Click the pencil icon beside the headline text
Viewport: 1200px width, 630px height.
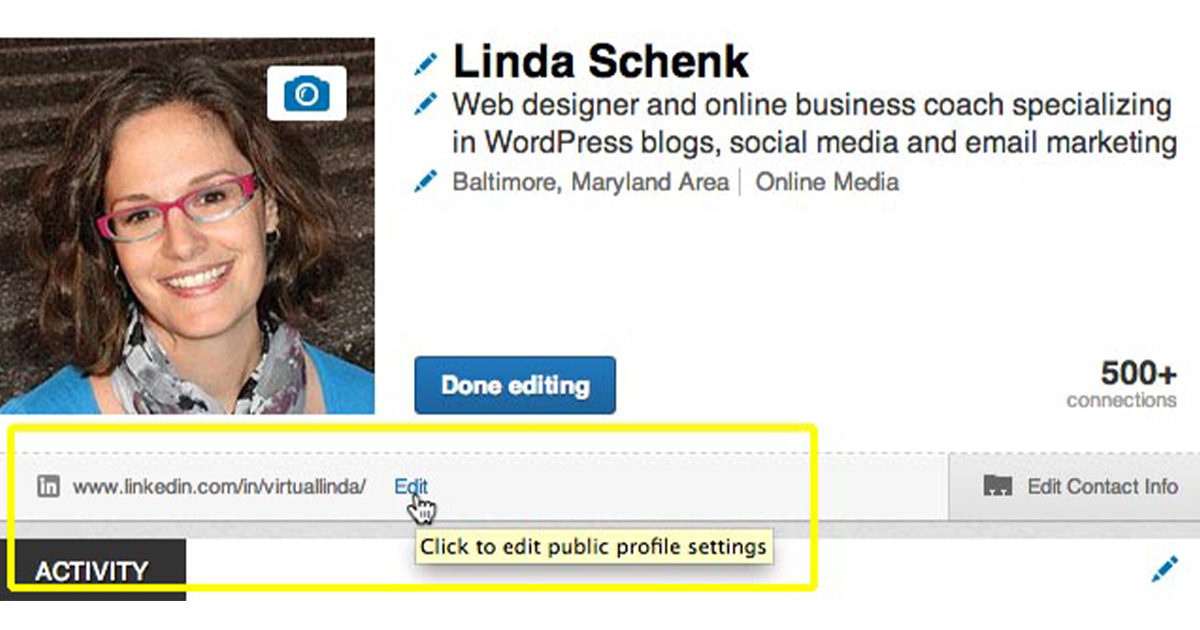[426, 103]
